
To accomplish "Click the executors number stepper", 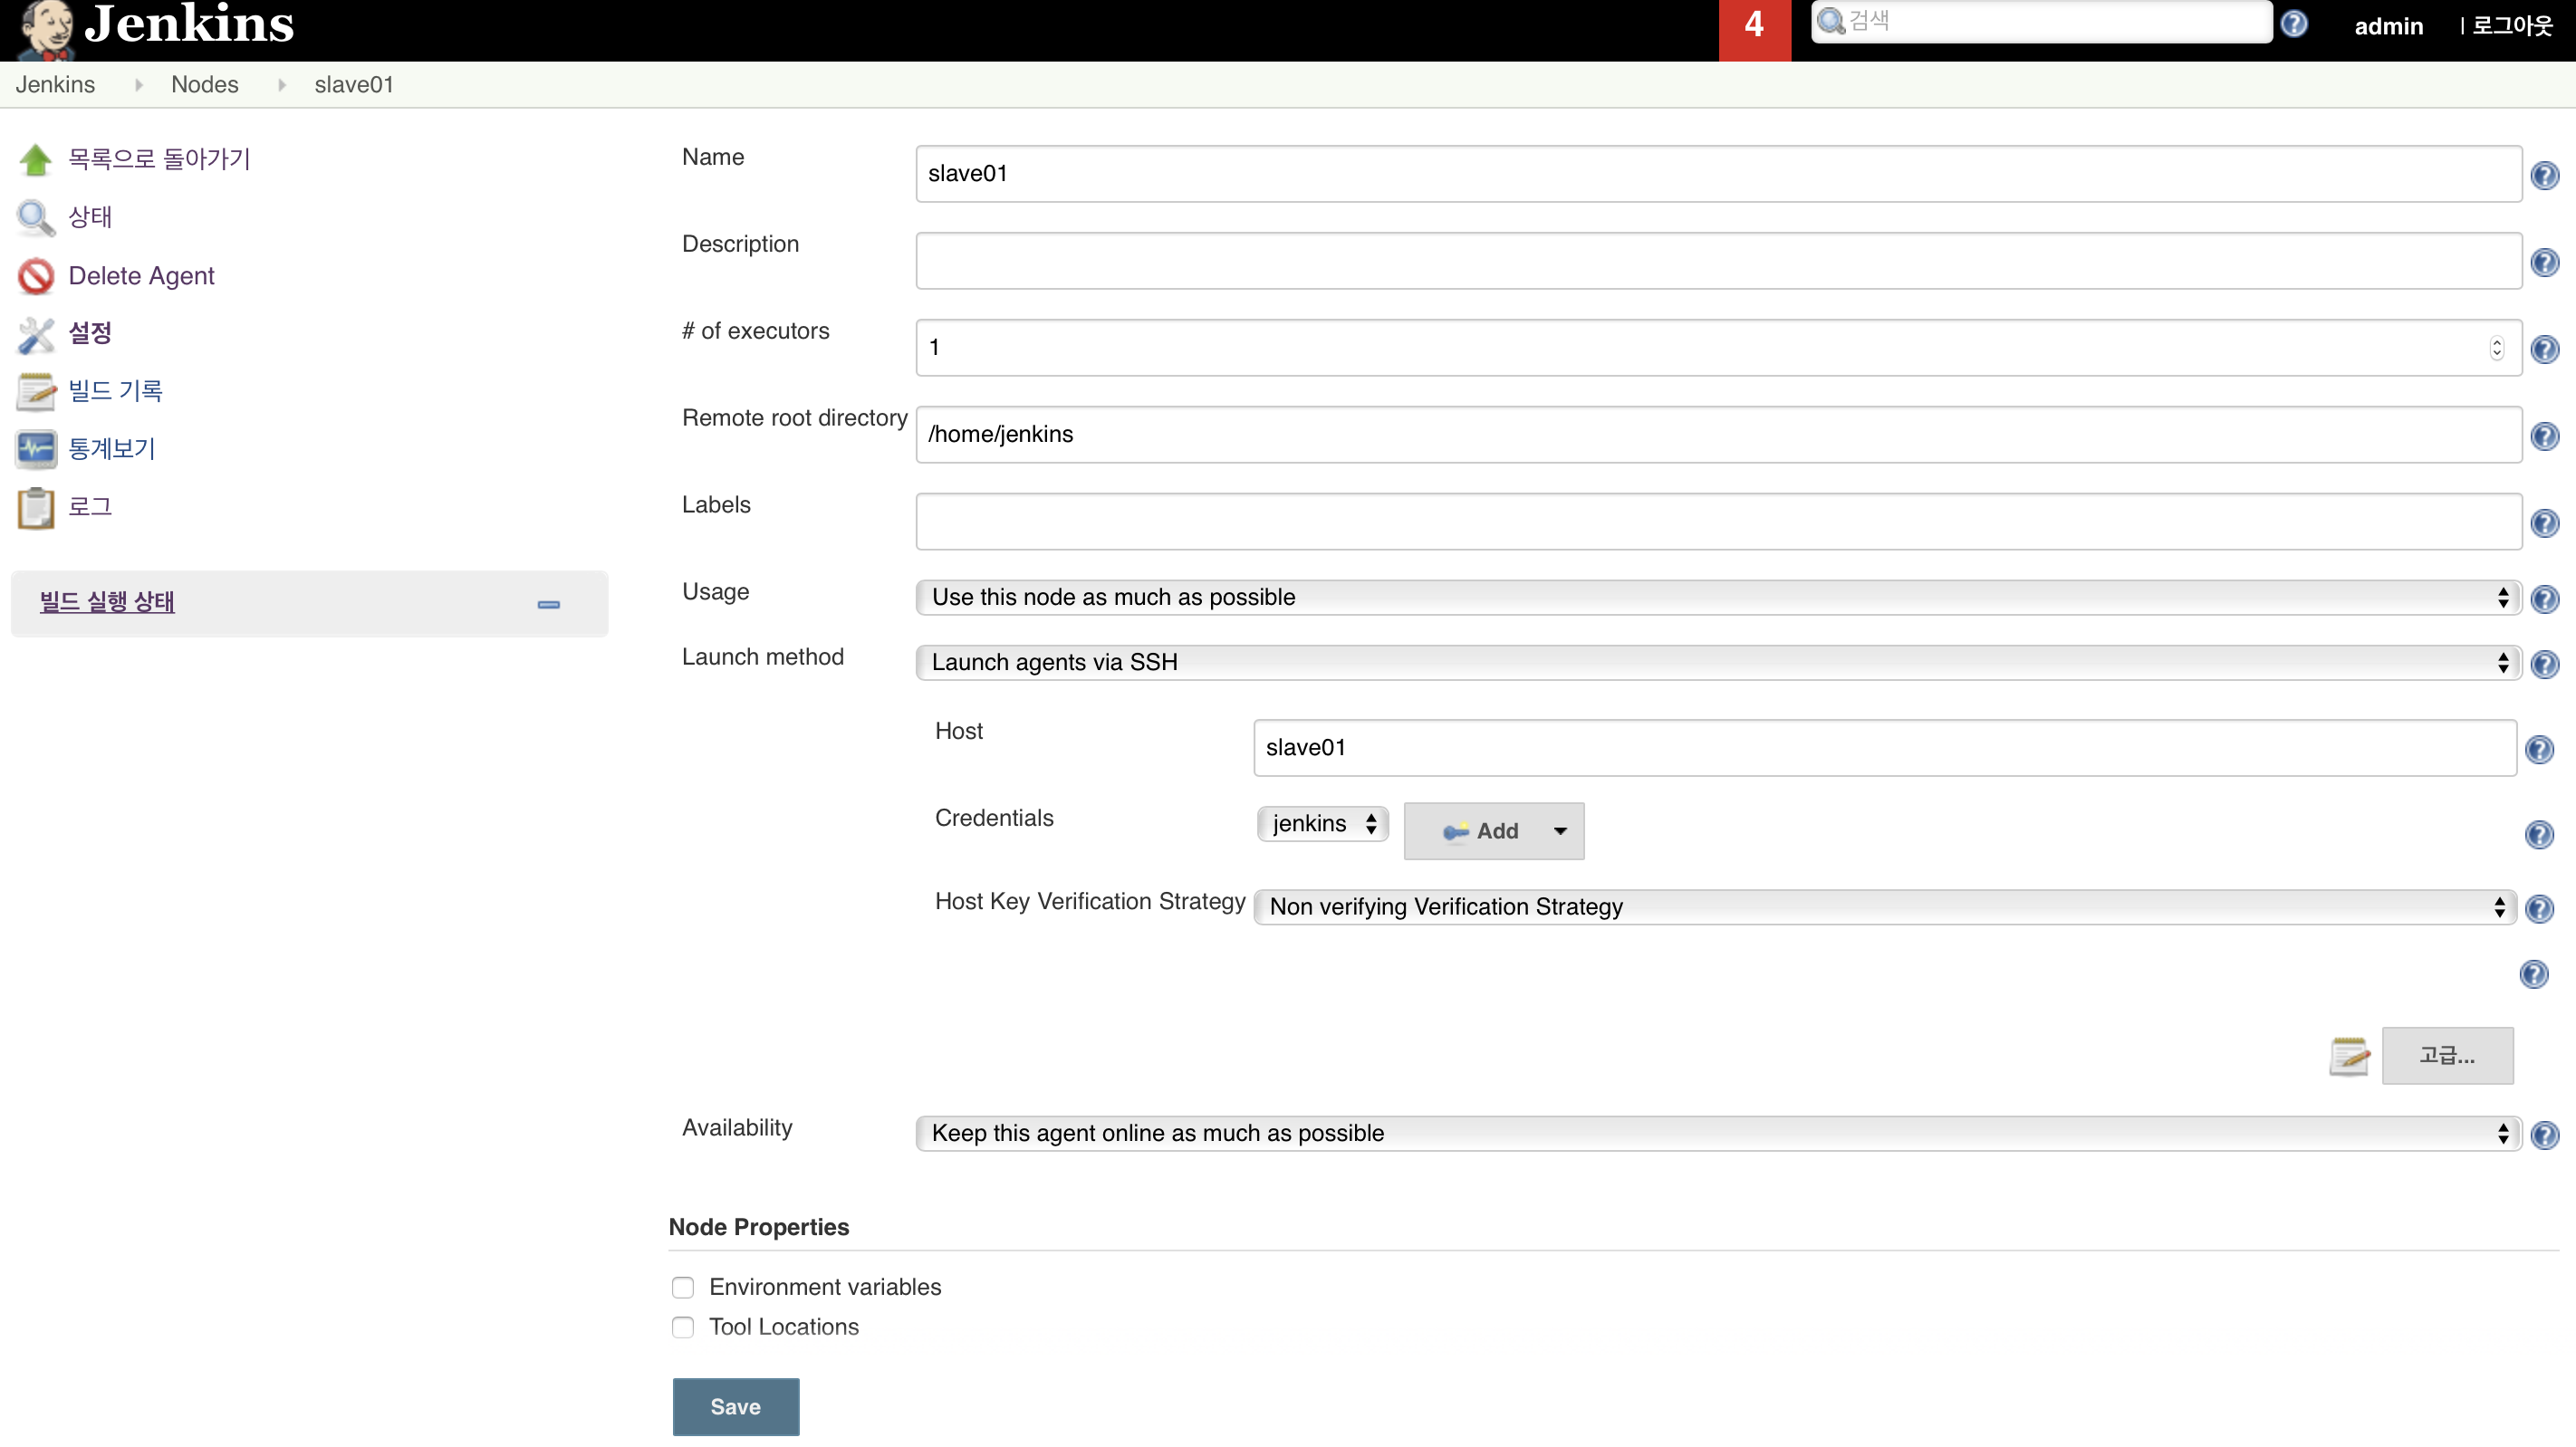I will pos(2496,348).
